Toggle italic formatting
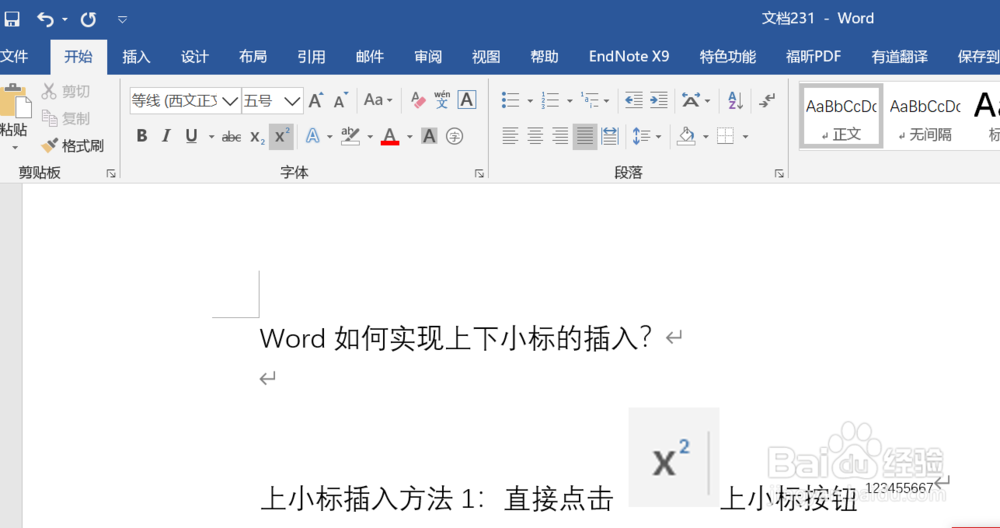This screenshot has height=528, width=1000. coord(166,136)
